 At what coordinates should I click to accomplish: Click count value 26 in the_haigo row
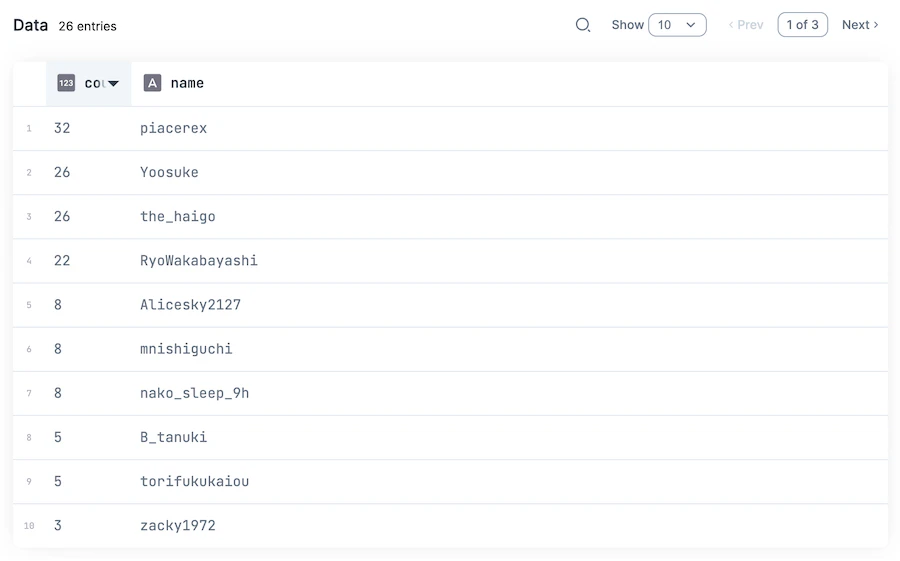click(62, 216)
